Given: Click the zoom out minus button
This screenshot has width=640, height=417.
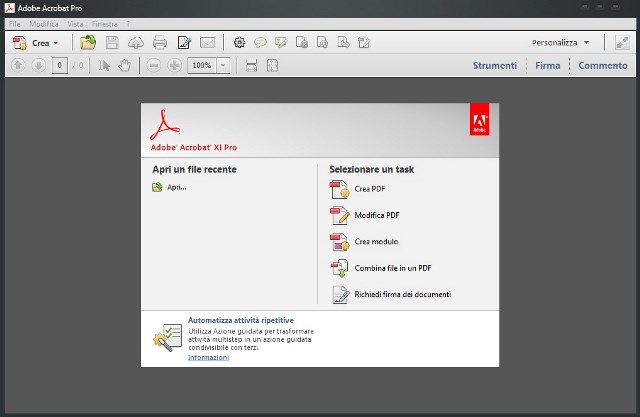Looking at the screenshot, I should (x=153, y=65).
